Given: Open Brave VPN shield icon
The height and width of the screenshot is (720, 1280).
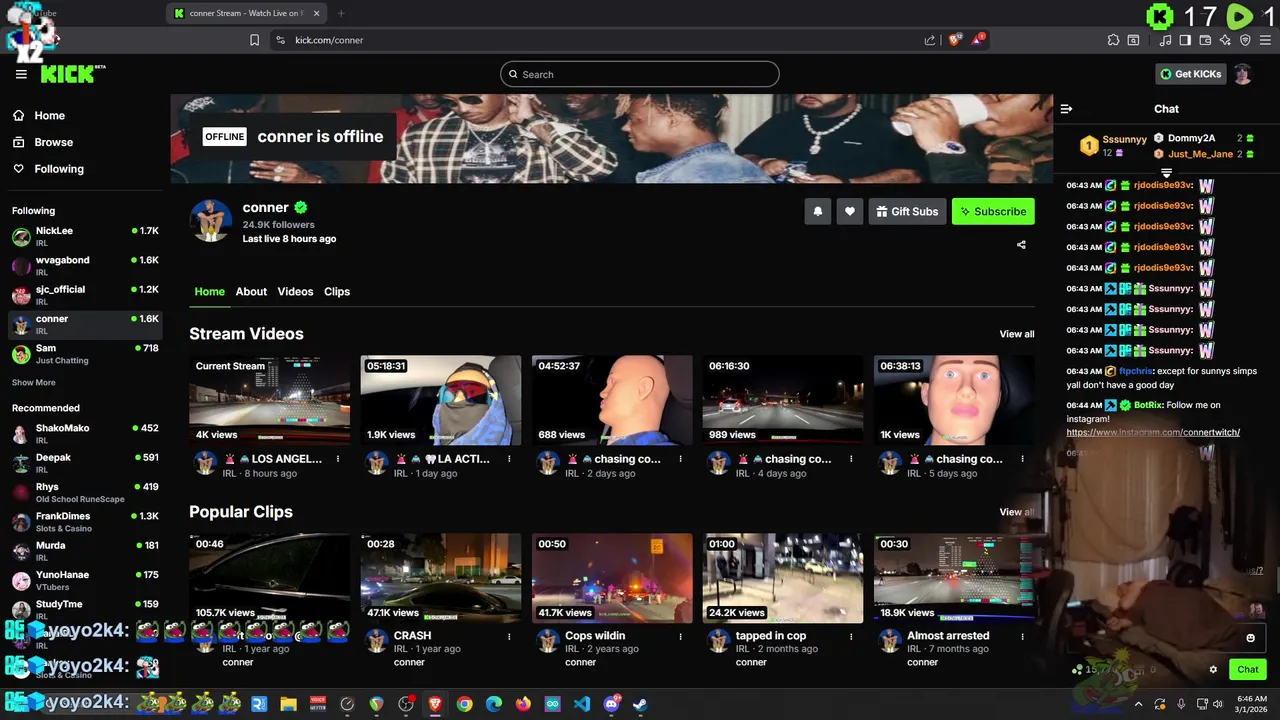Looking at the screenshot, I should pyautogui.click(x=1245, y=40).
